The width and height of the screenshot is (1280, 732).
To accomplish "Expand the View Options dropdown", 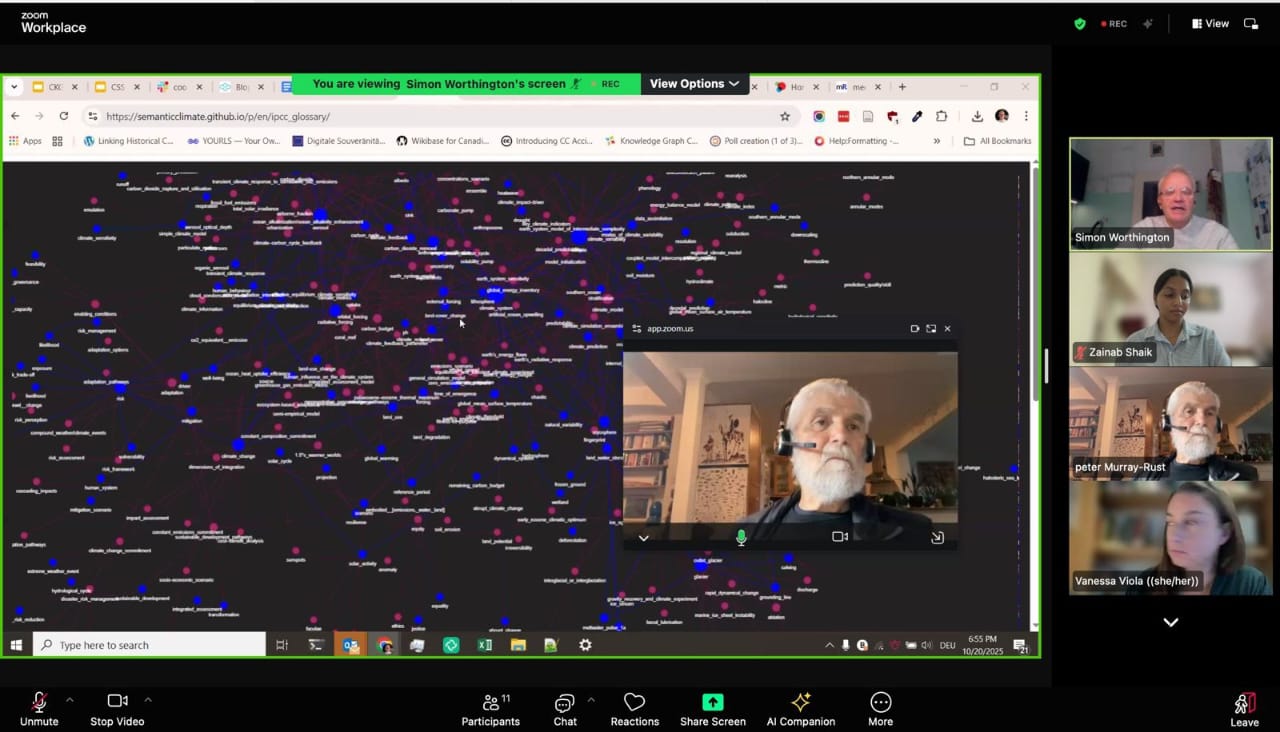I will (x=694, y=84).
